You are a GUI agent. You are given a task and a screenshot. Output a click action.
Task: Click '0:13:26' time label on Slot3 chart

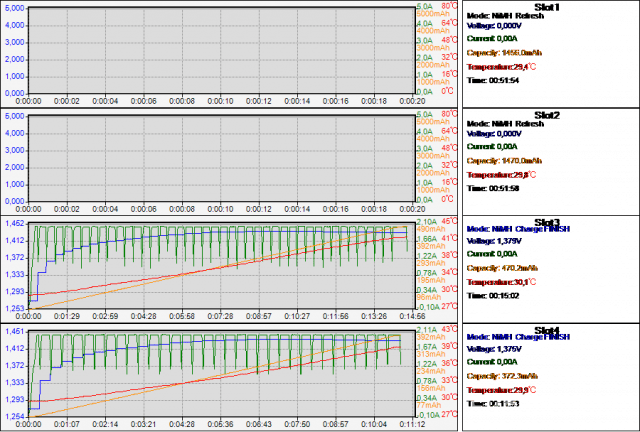tap(374, 316)
